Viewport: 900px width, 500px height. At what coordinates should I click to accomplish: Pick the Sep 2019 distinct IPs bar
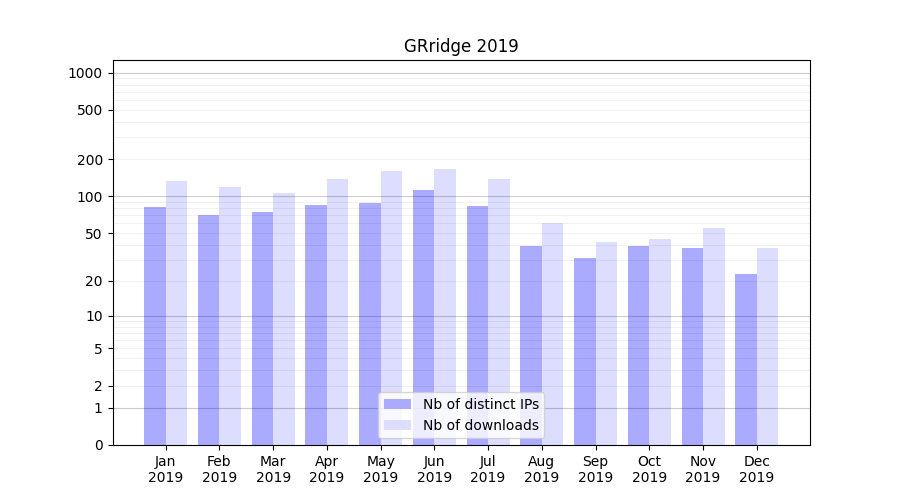[x=585, y=351]
